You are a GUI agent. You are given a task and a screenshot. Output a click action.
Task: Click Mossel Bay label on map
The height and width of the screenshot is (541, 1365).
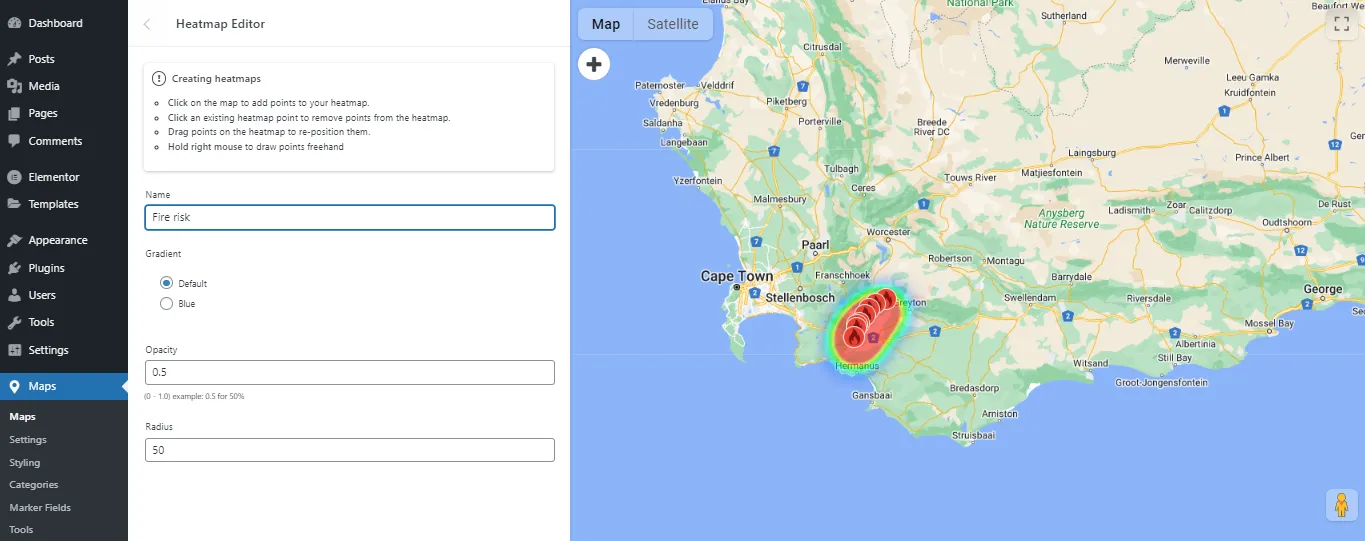point(1269,324)
